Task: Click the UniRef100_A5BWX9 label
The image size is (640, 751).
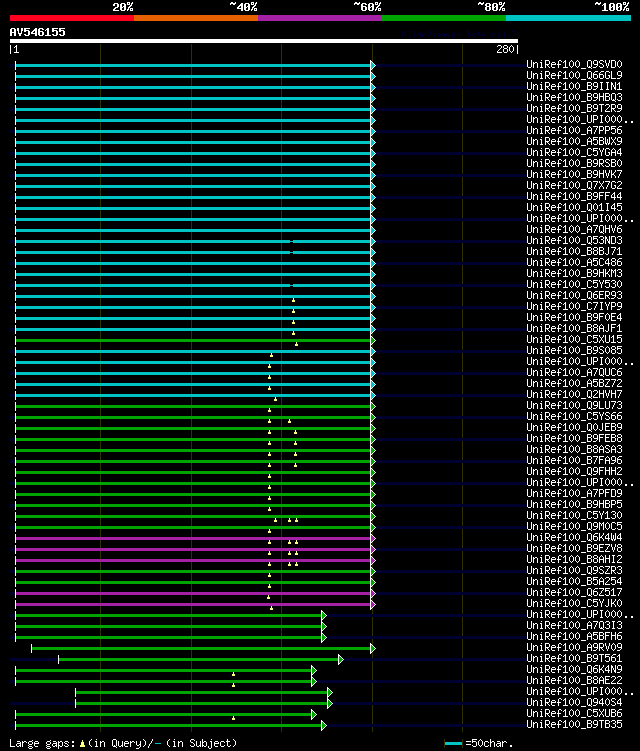Action: click(x=574, y=141)
